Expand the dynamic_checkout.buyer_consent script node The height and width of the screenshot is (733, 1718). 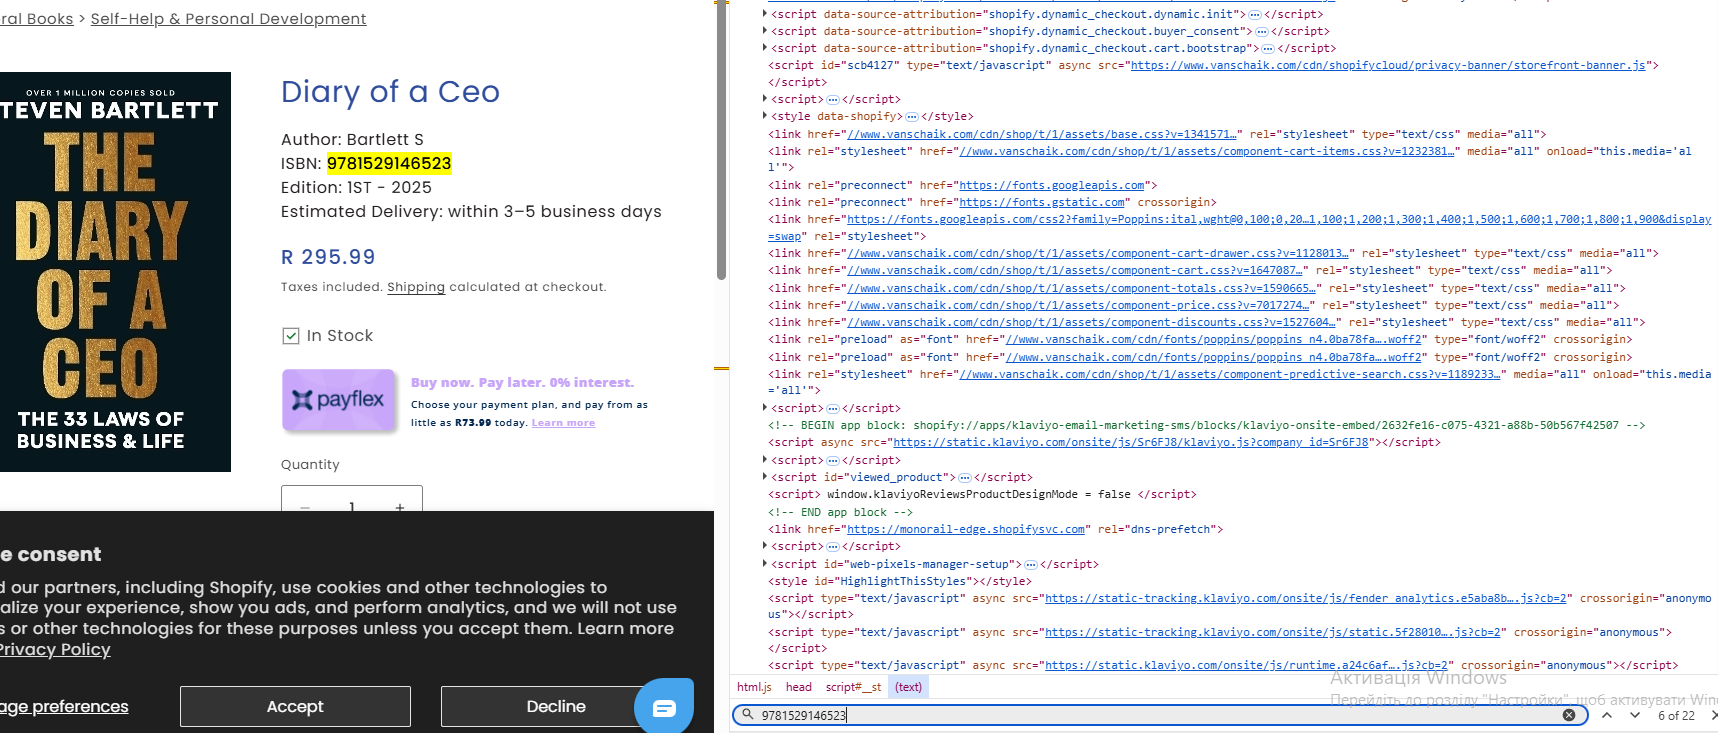(x=765, y=31)
